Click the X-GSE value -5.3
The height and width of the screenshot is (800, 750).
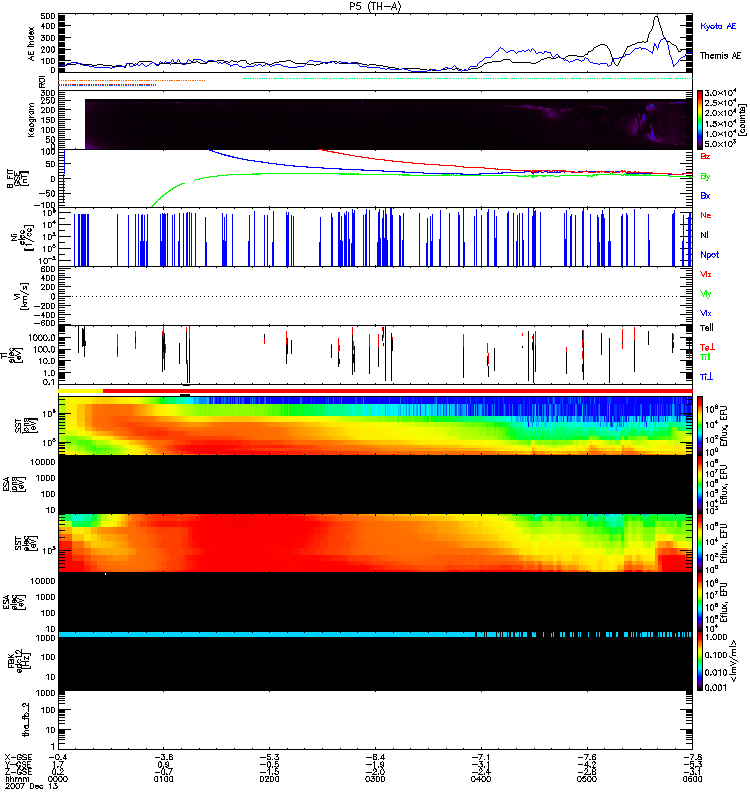[269, 757]
